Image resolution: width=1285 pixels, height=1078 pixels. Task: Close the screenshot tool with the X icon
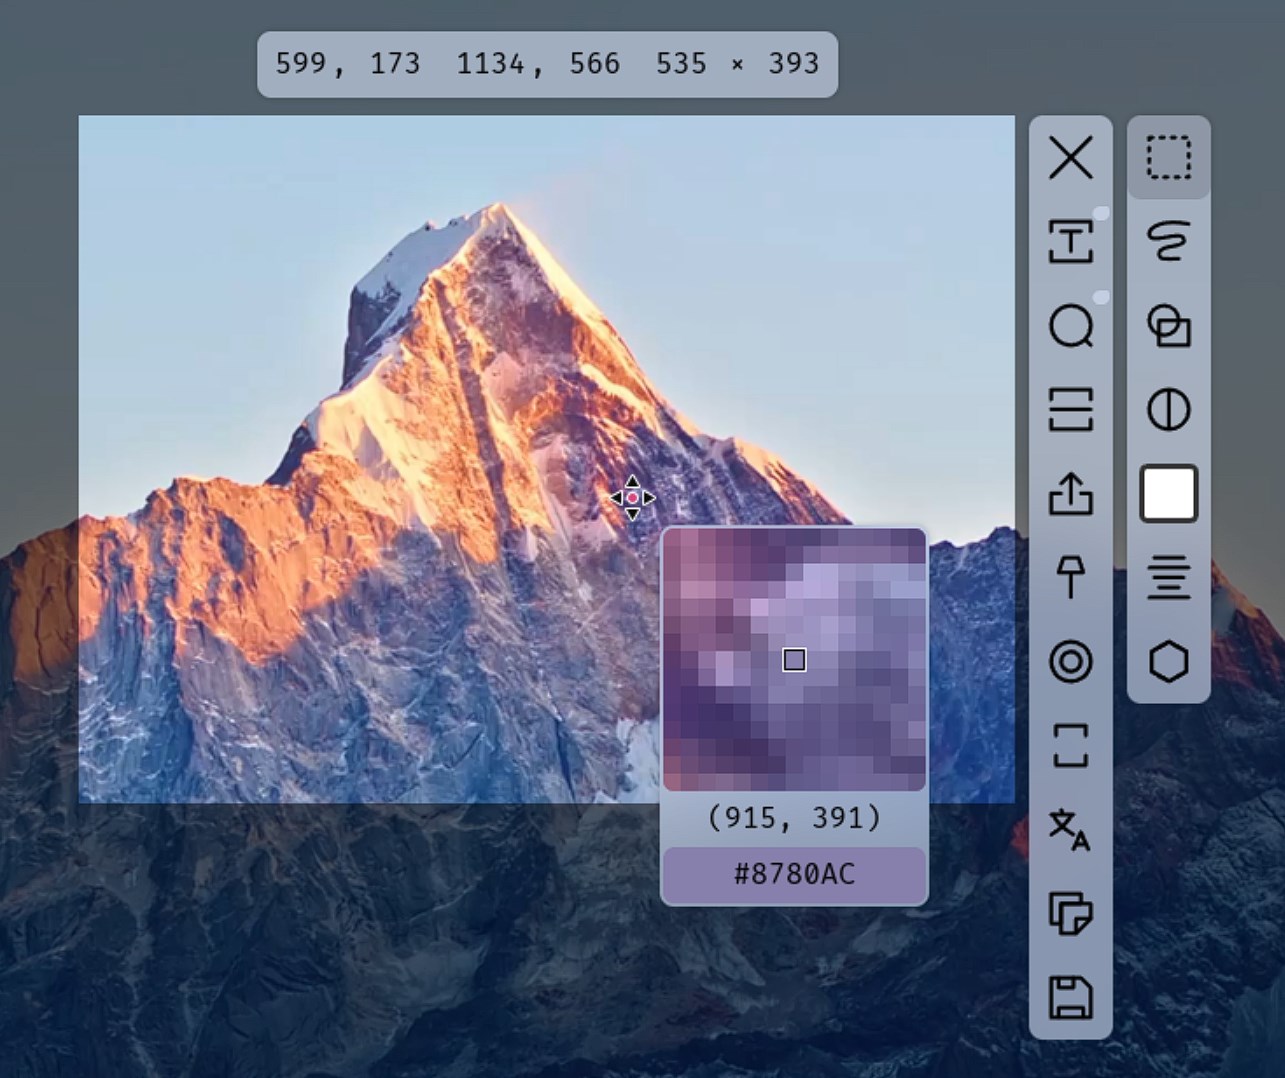(1070, 158)
